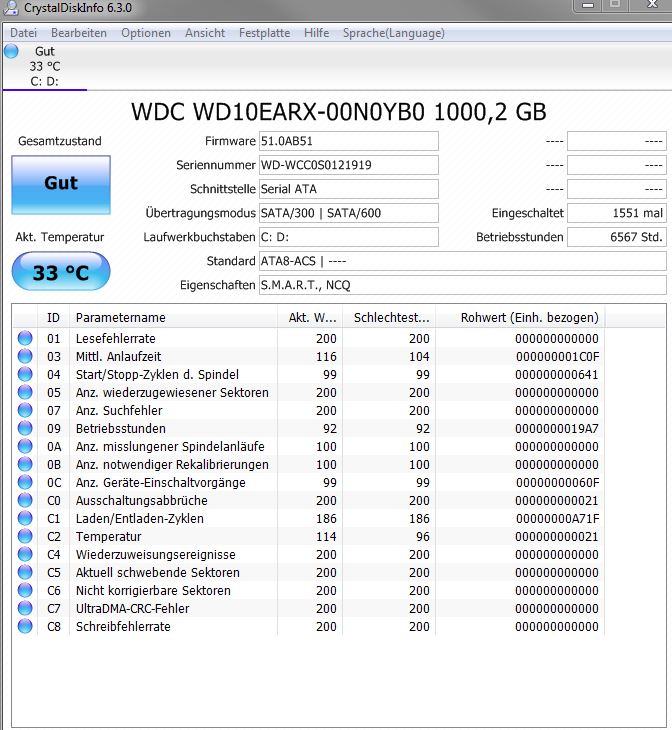672x730 pixels.
Task: Select the UltraDMA-CRC-Fehler parameter name
Action: click(132, 608)
